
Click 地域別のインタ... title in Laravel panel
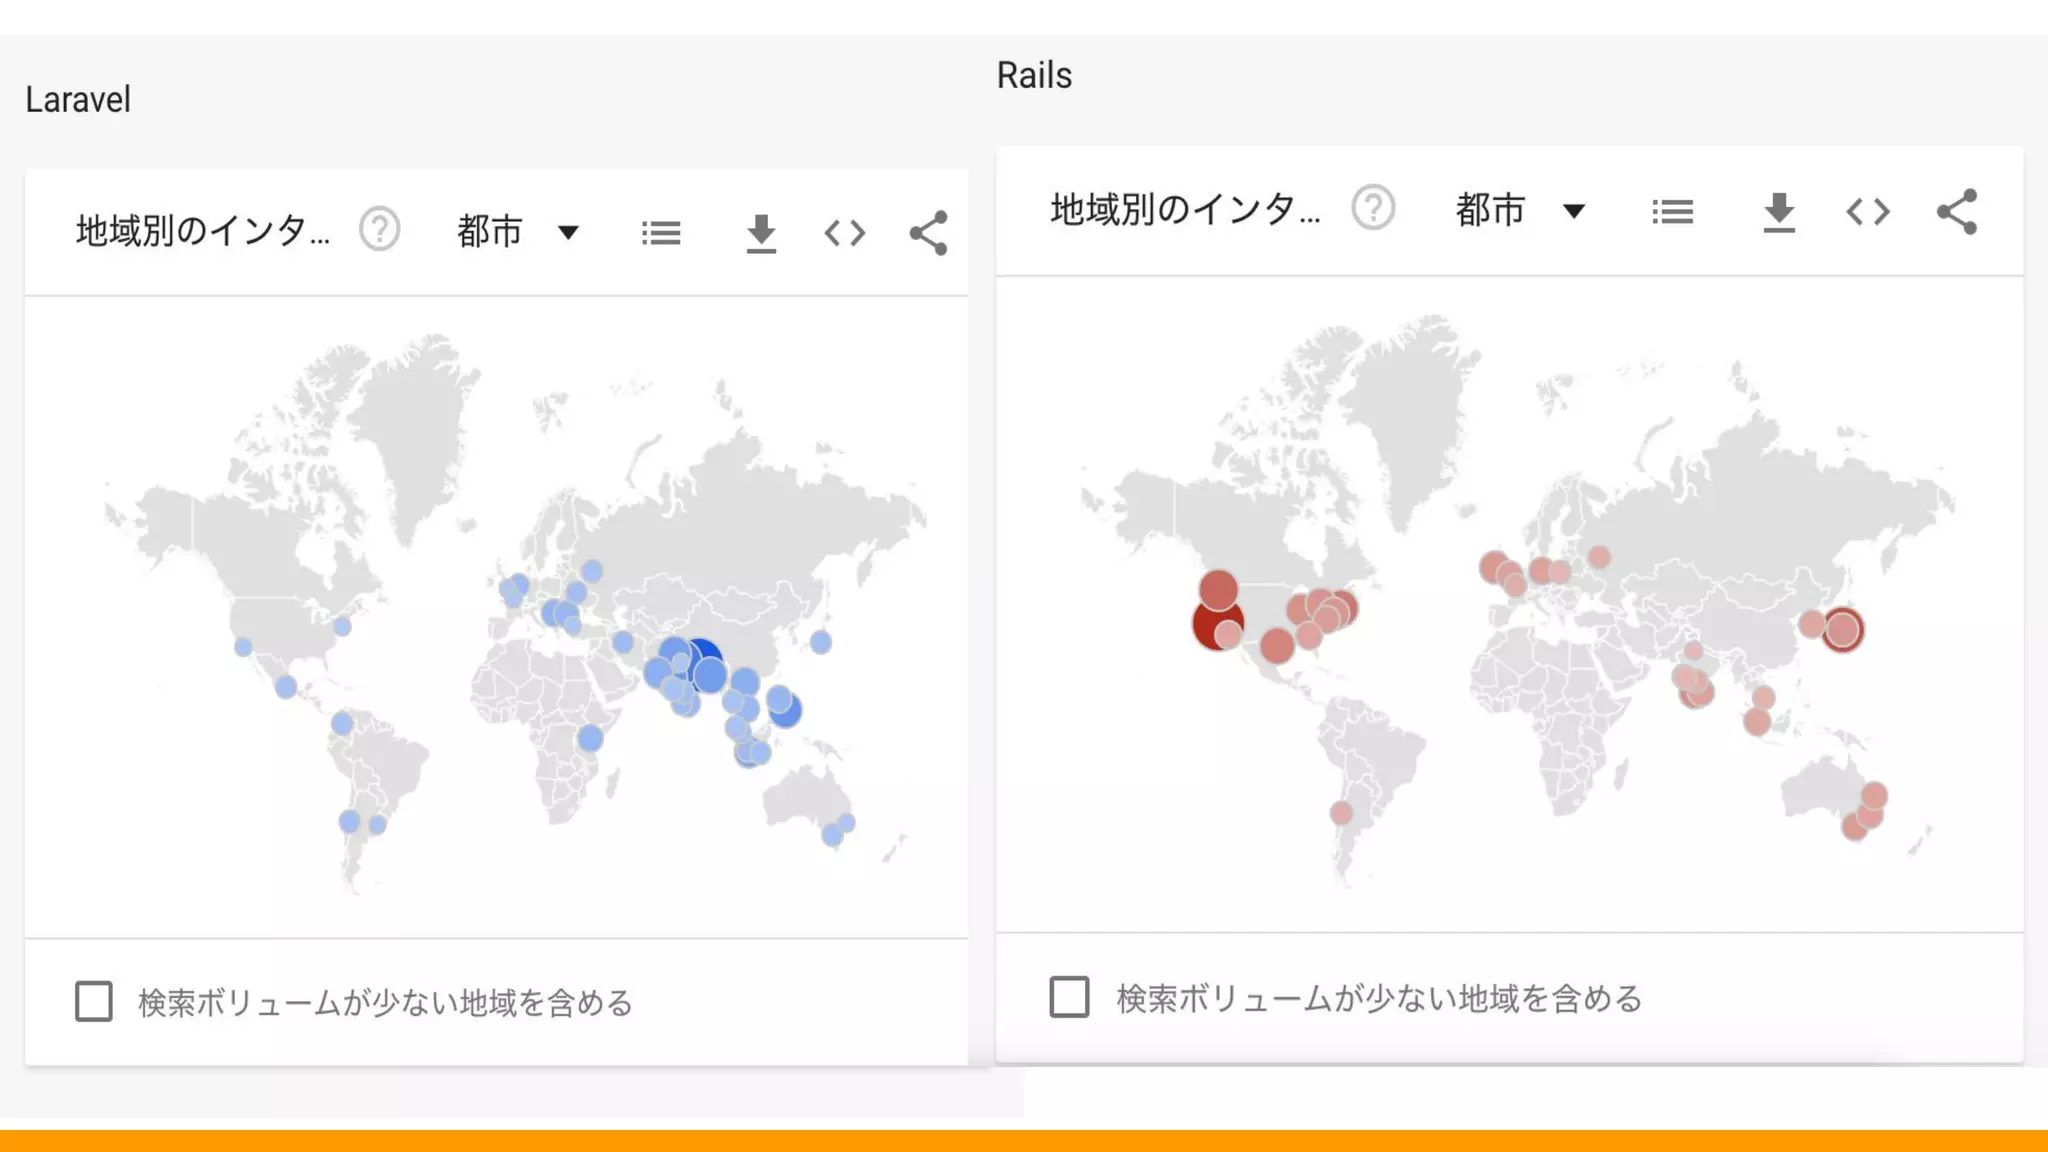203,231
